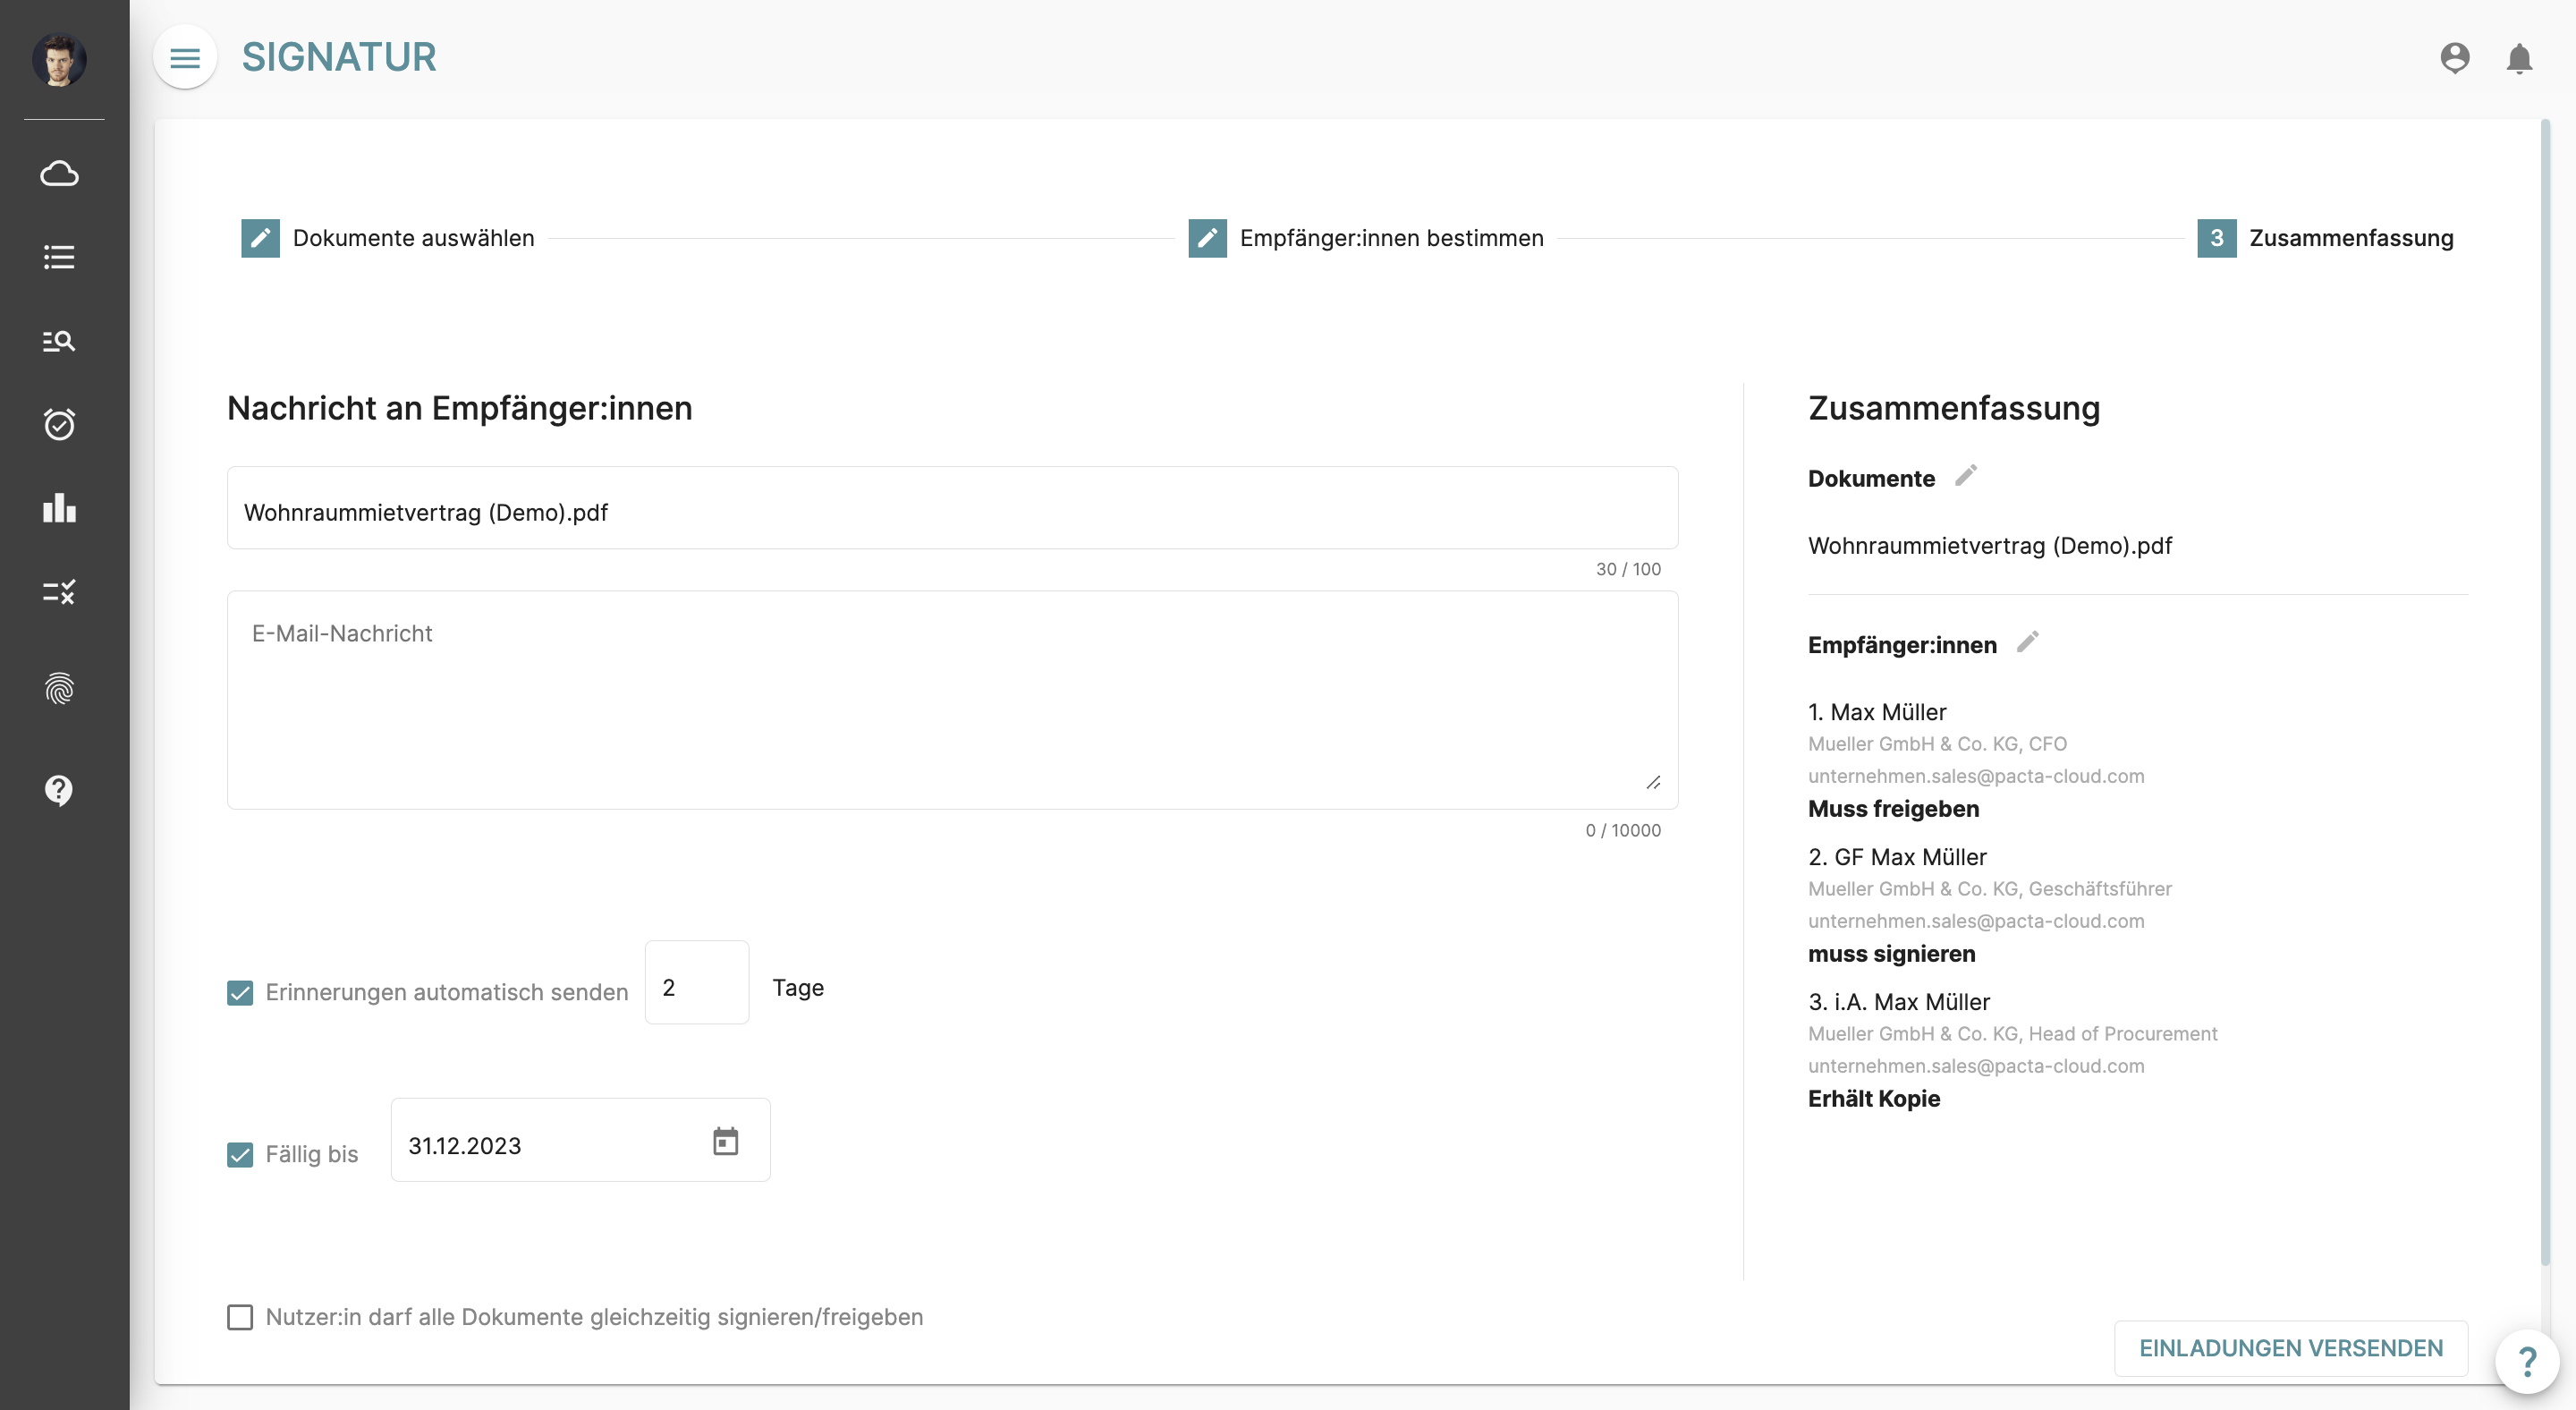The height and width of the screenshot is (1410, 2576).
Task: Click the due date field 31.12.2023
Action: pos(580,1140)
